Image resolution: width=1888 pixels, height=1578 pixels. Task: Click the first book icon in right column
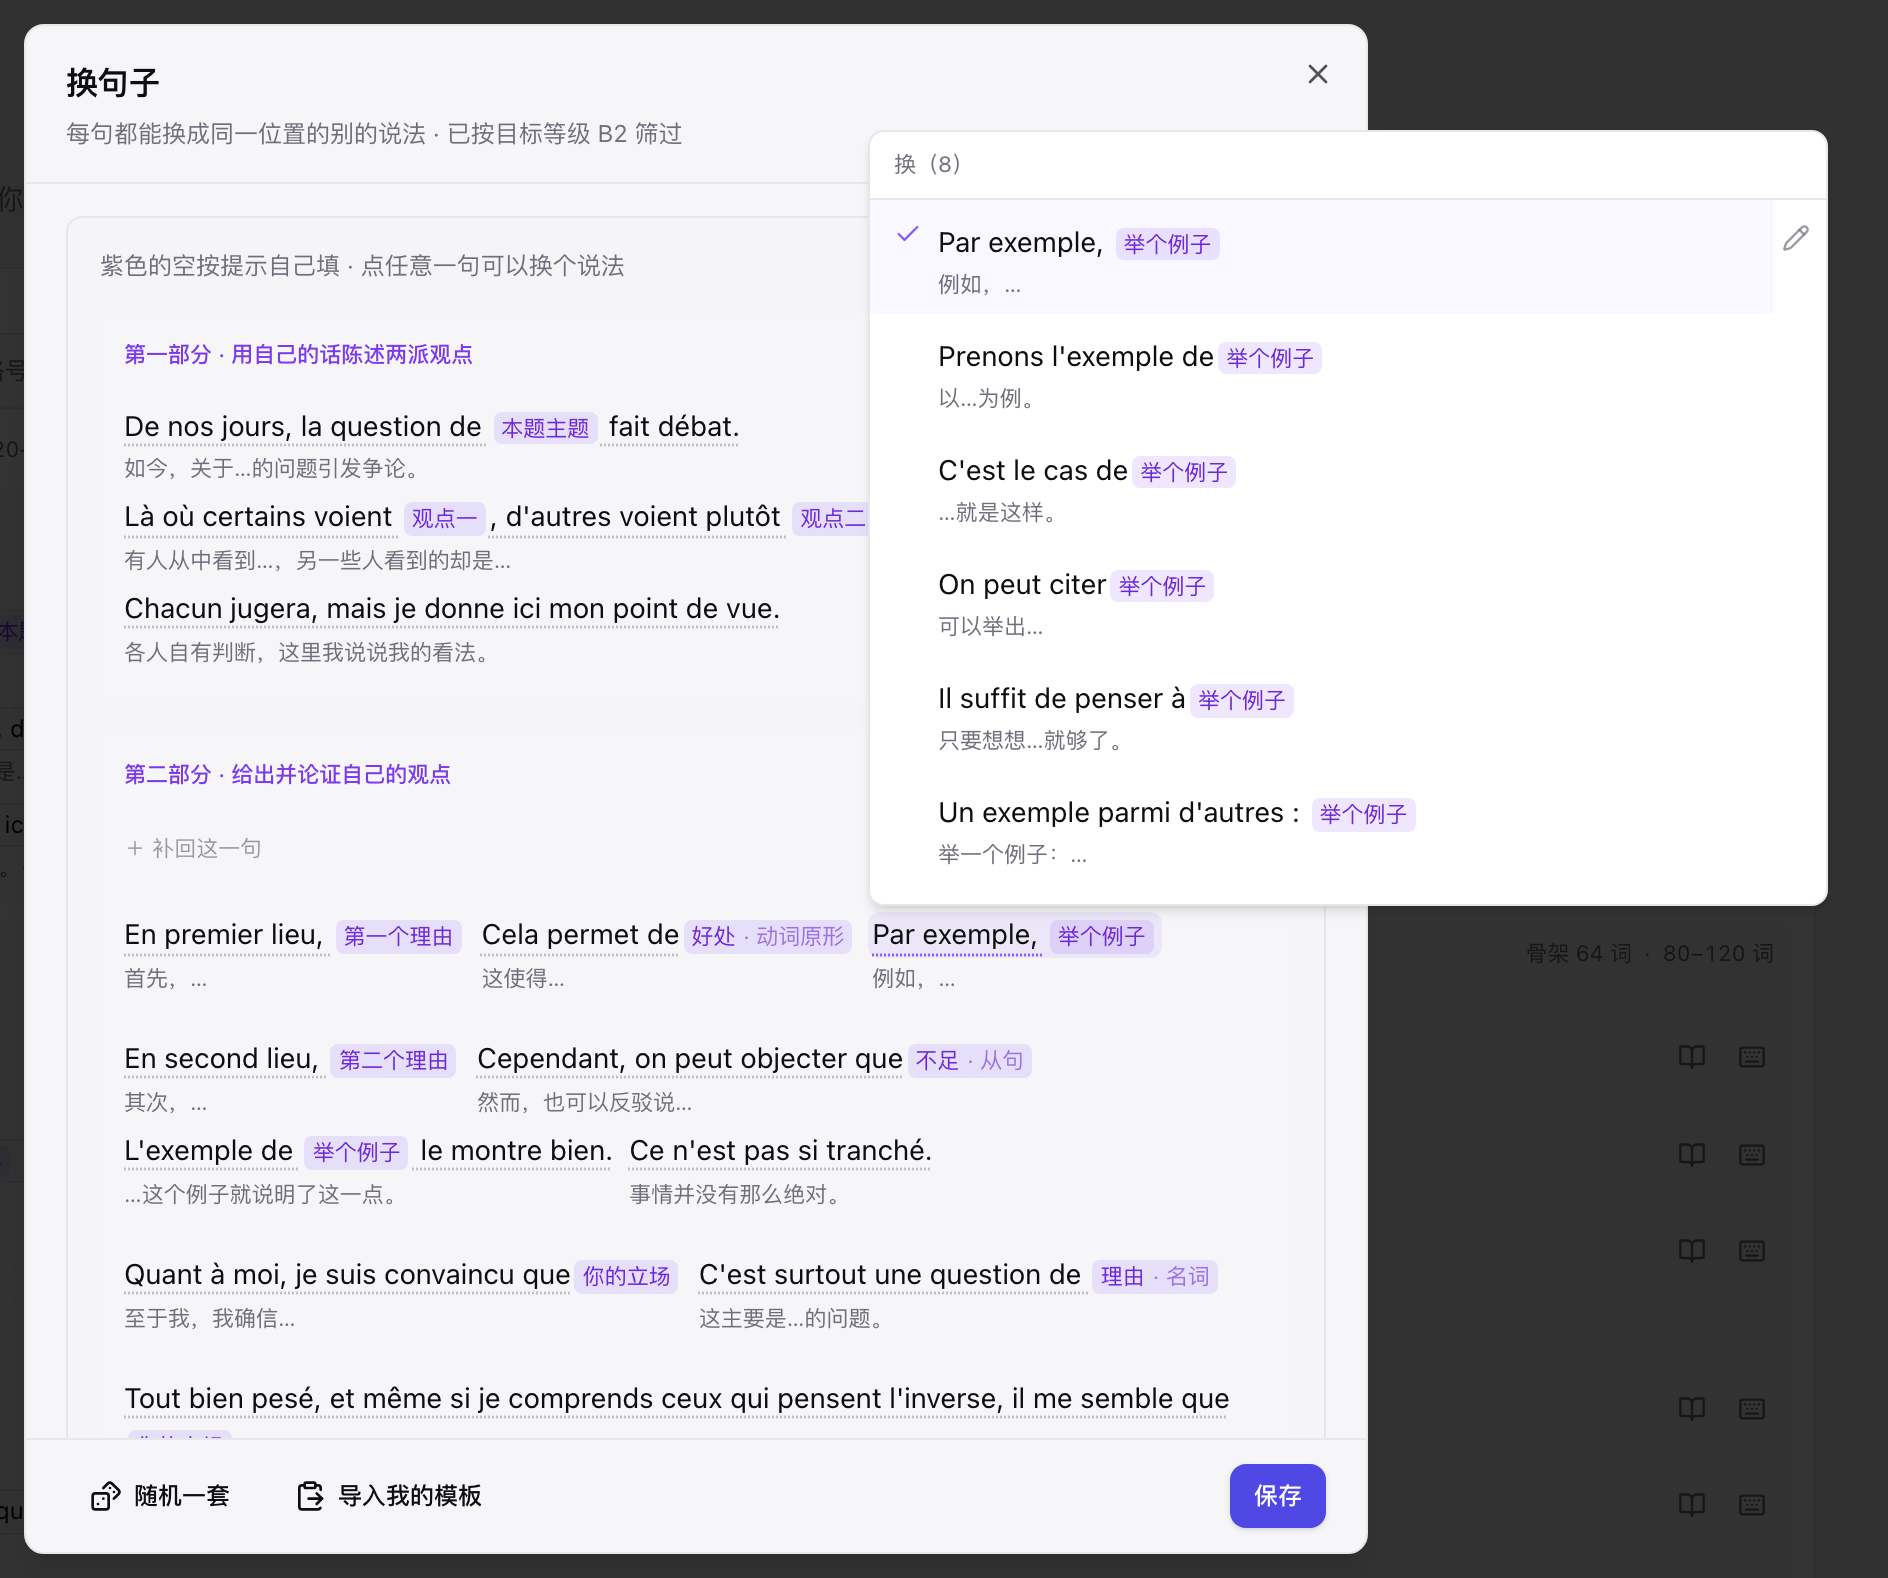[1692, 1057]
